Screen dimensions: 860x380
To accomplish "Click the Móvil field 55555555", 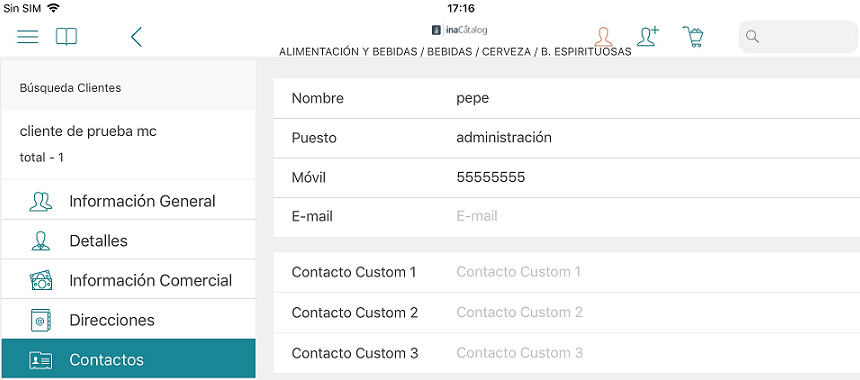I will pyautogui.click(x=567, y=177).
